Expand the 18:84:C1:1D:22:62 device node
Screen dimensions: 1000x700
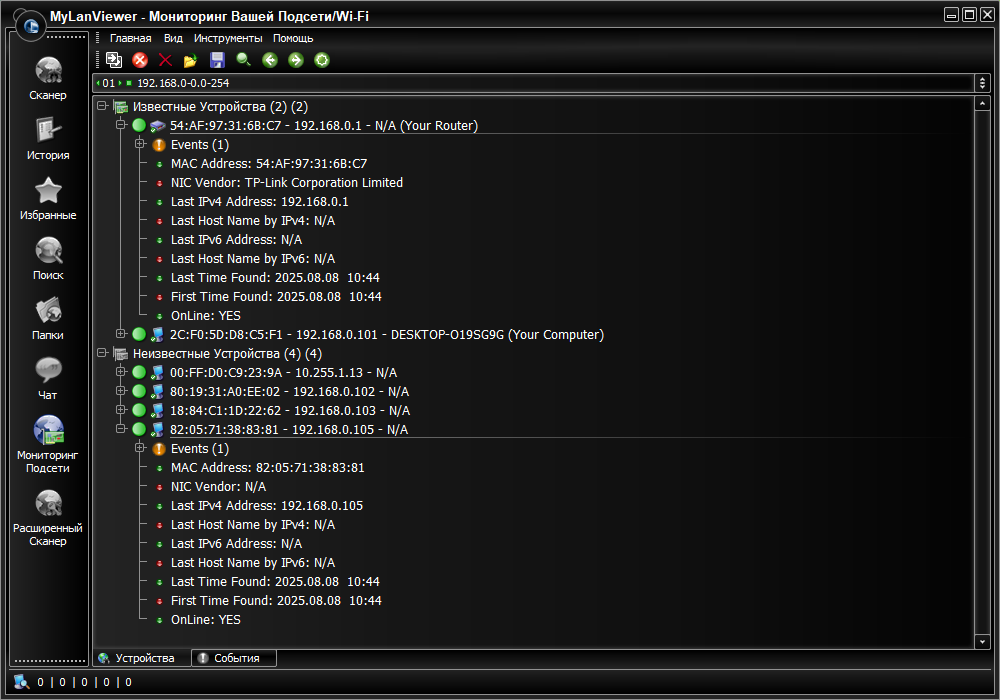(x=121, y=409)
